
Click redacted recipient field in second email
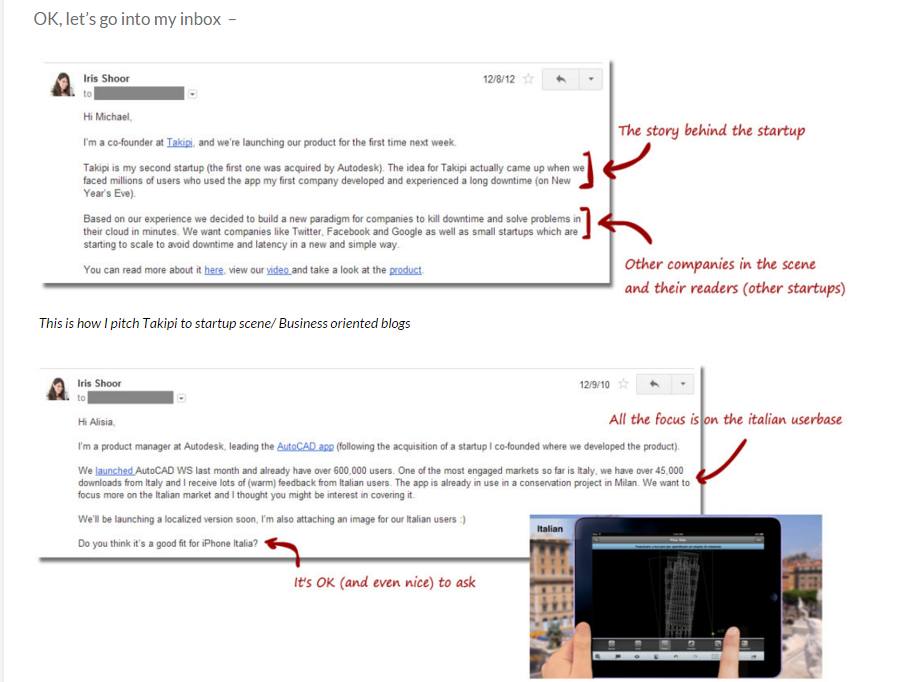coord(131,397)
